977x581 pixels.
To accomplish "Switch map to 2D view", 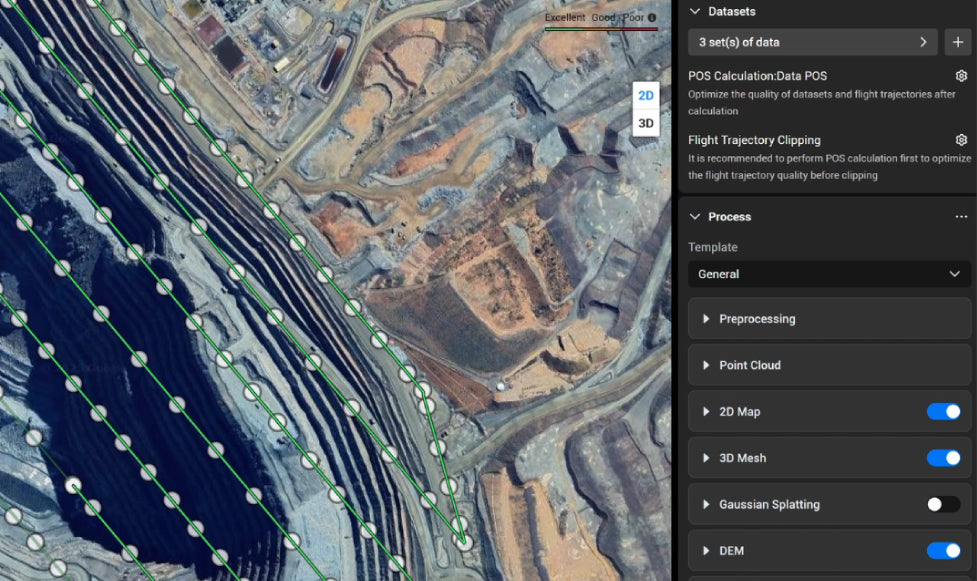I will (646, 95).
